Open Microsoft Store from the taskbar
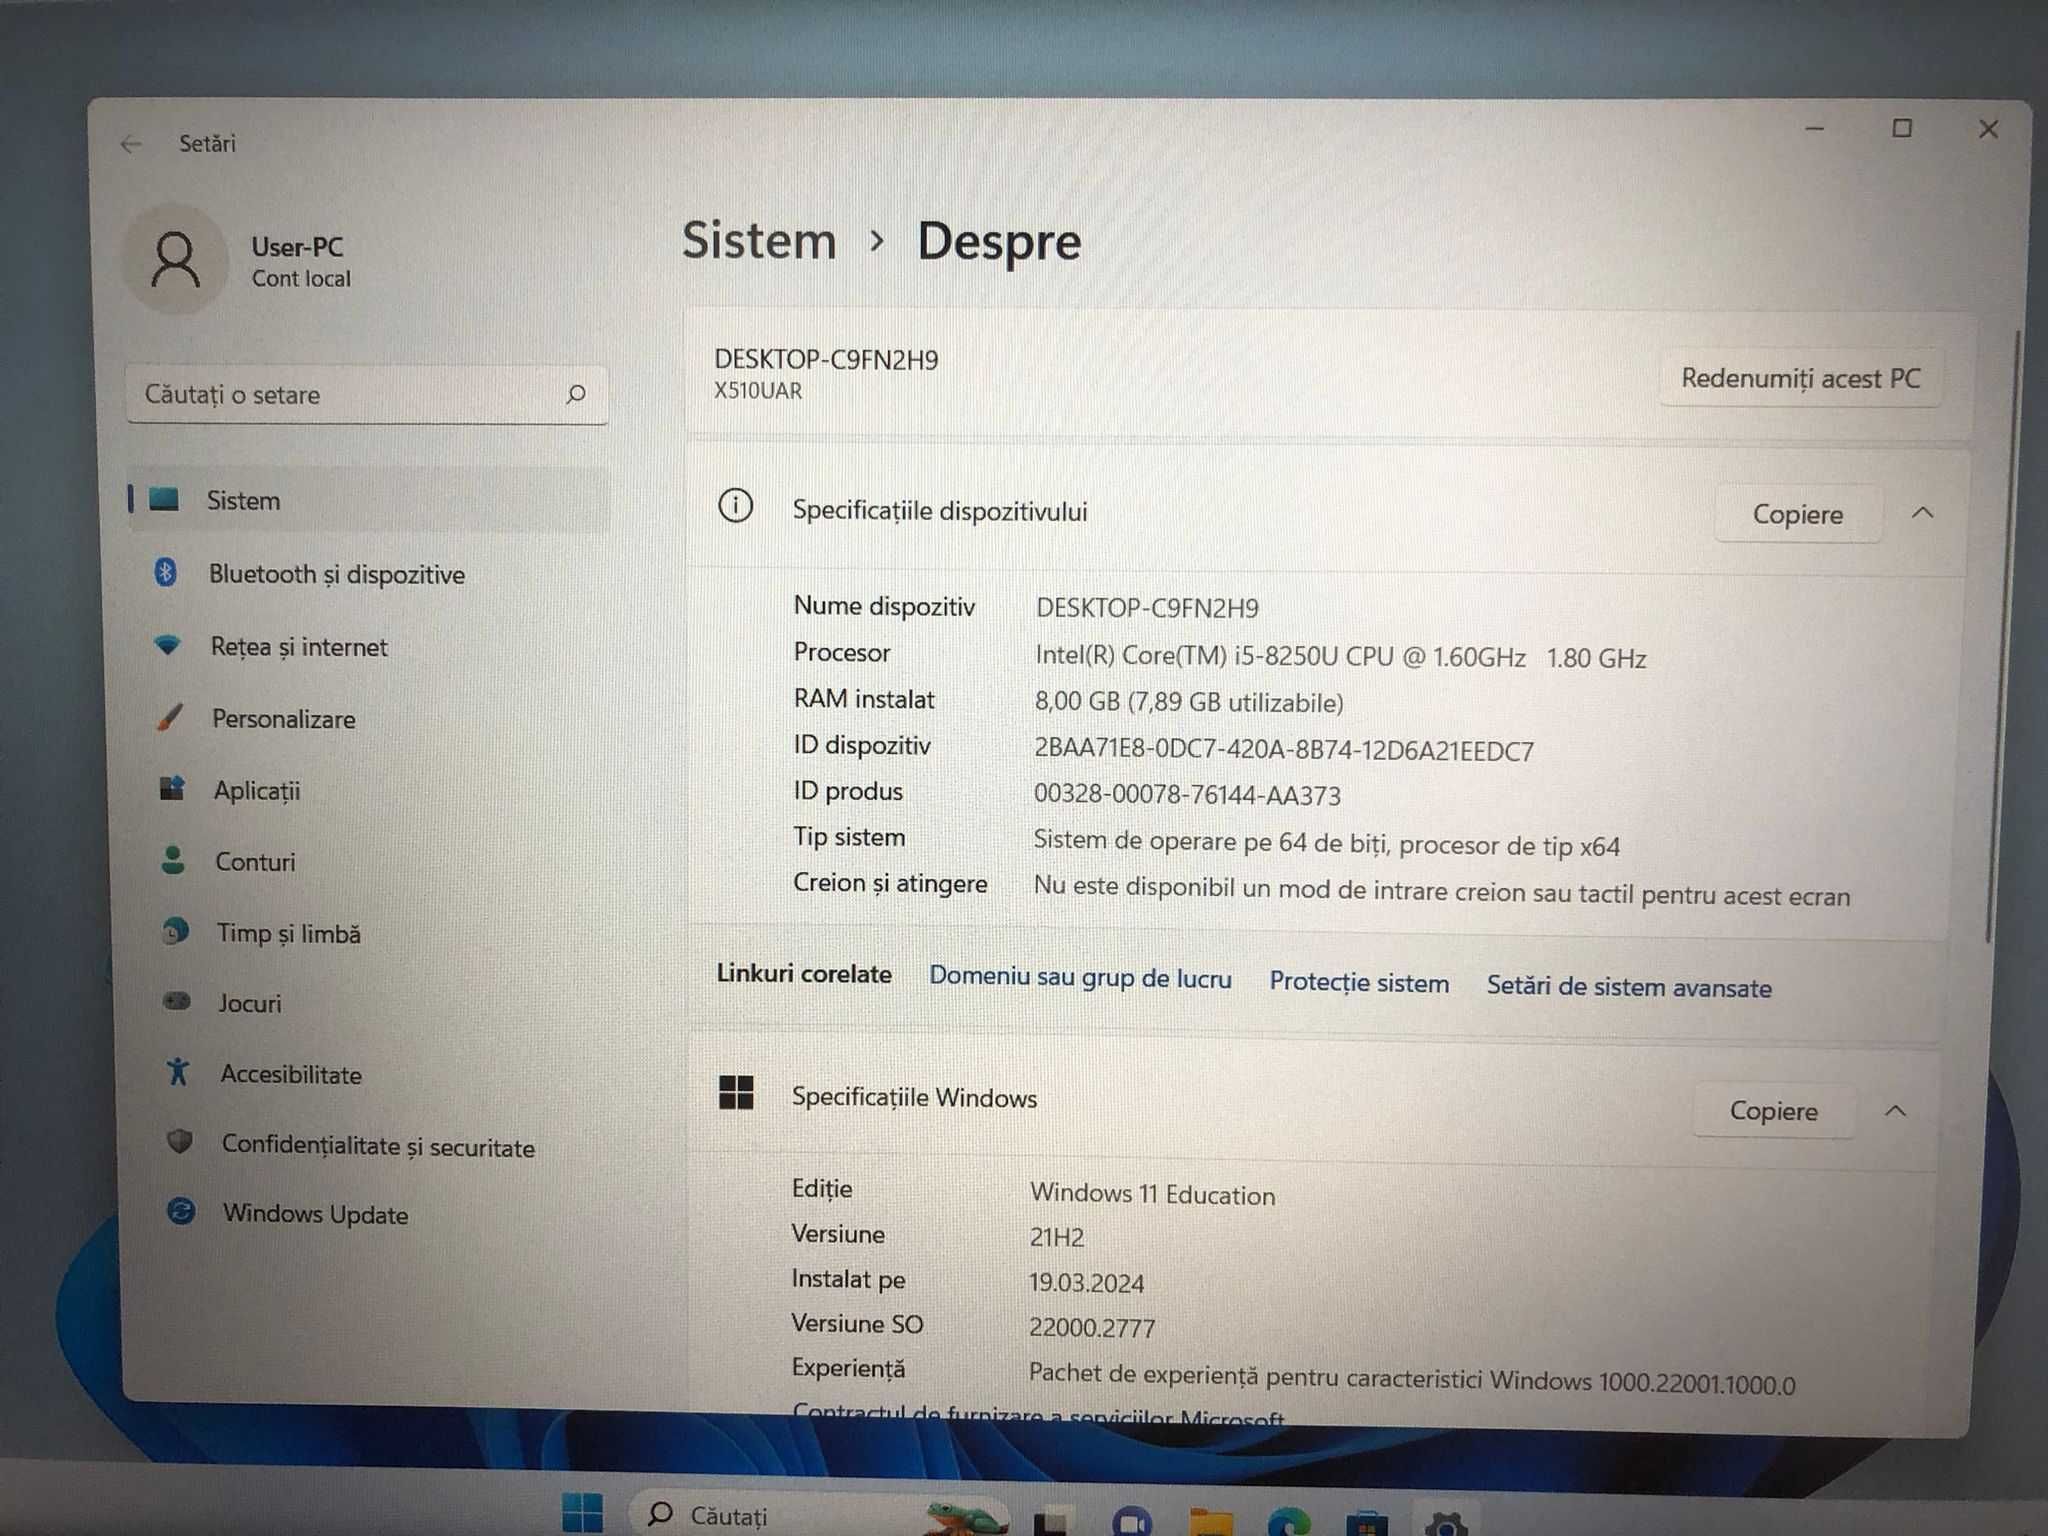 (1367, 1524)
